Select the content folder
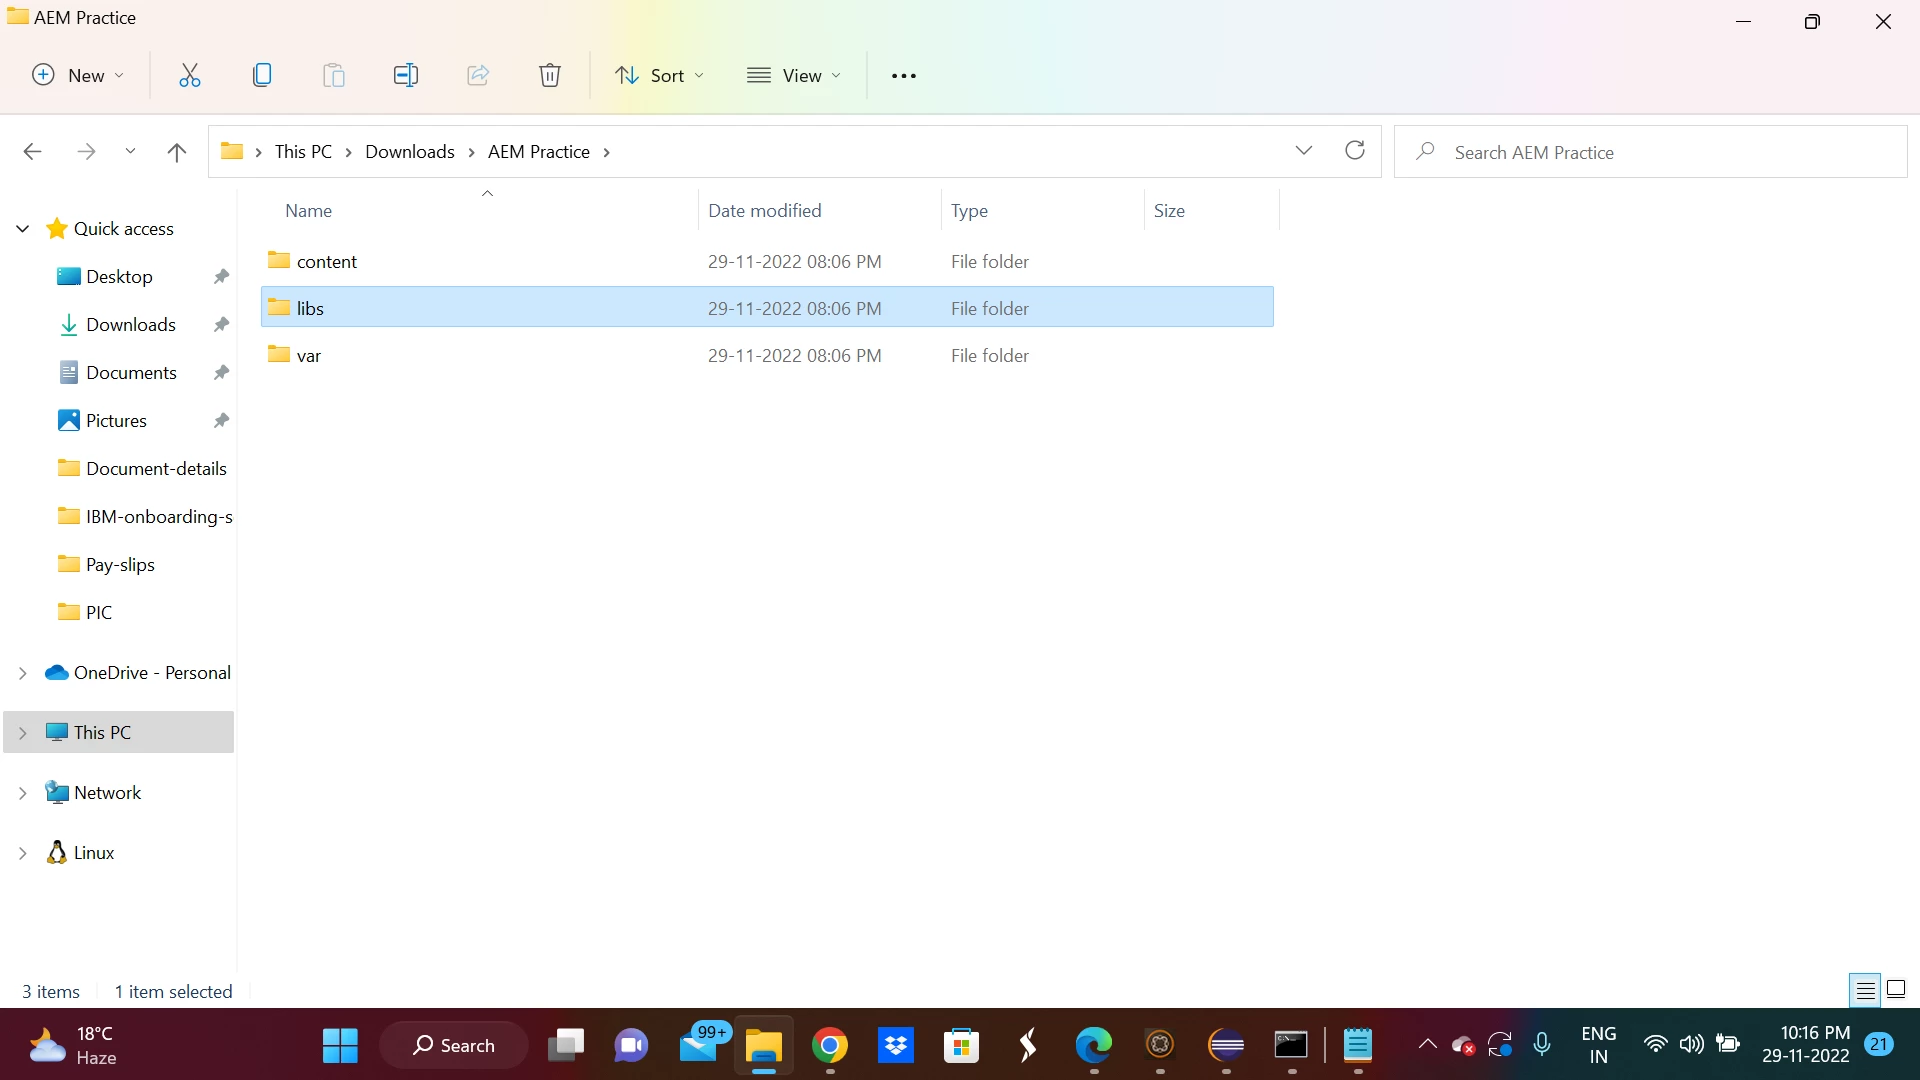Image resolution: width=1920 pixels, height=1080 pixels. [x=326, y=261]
